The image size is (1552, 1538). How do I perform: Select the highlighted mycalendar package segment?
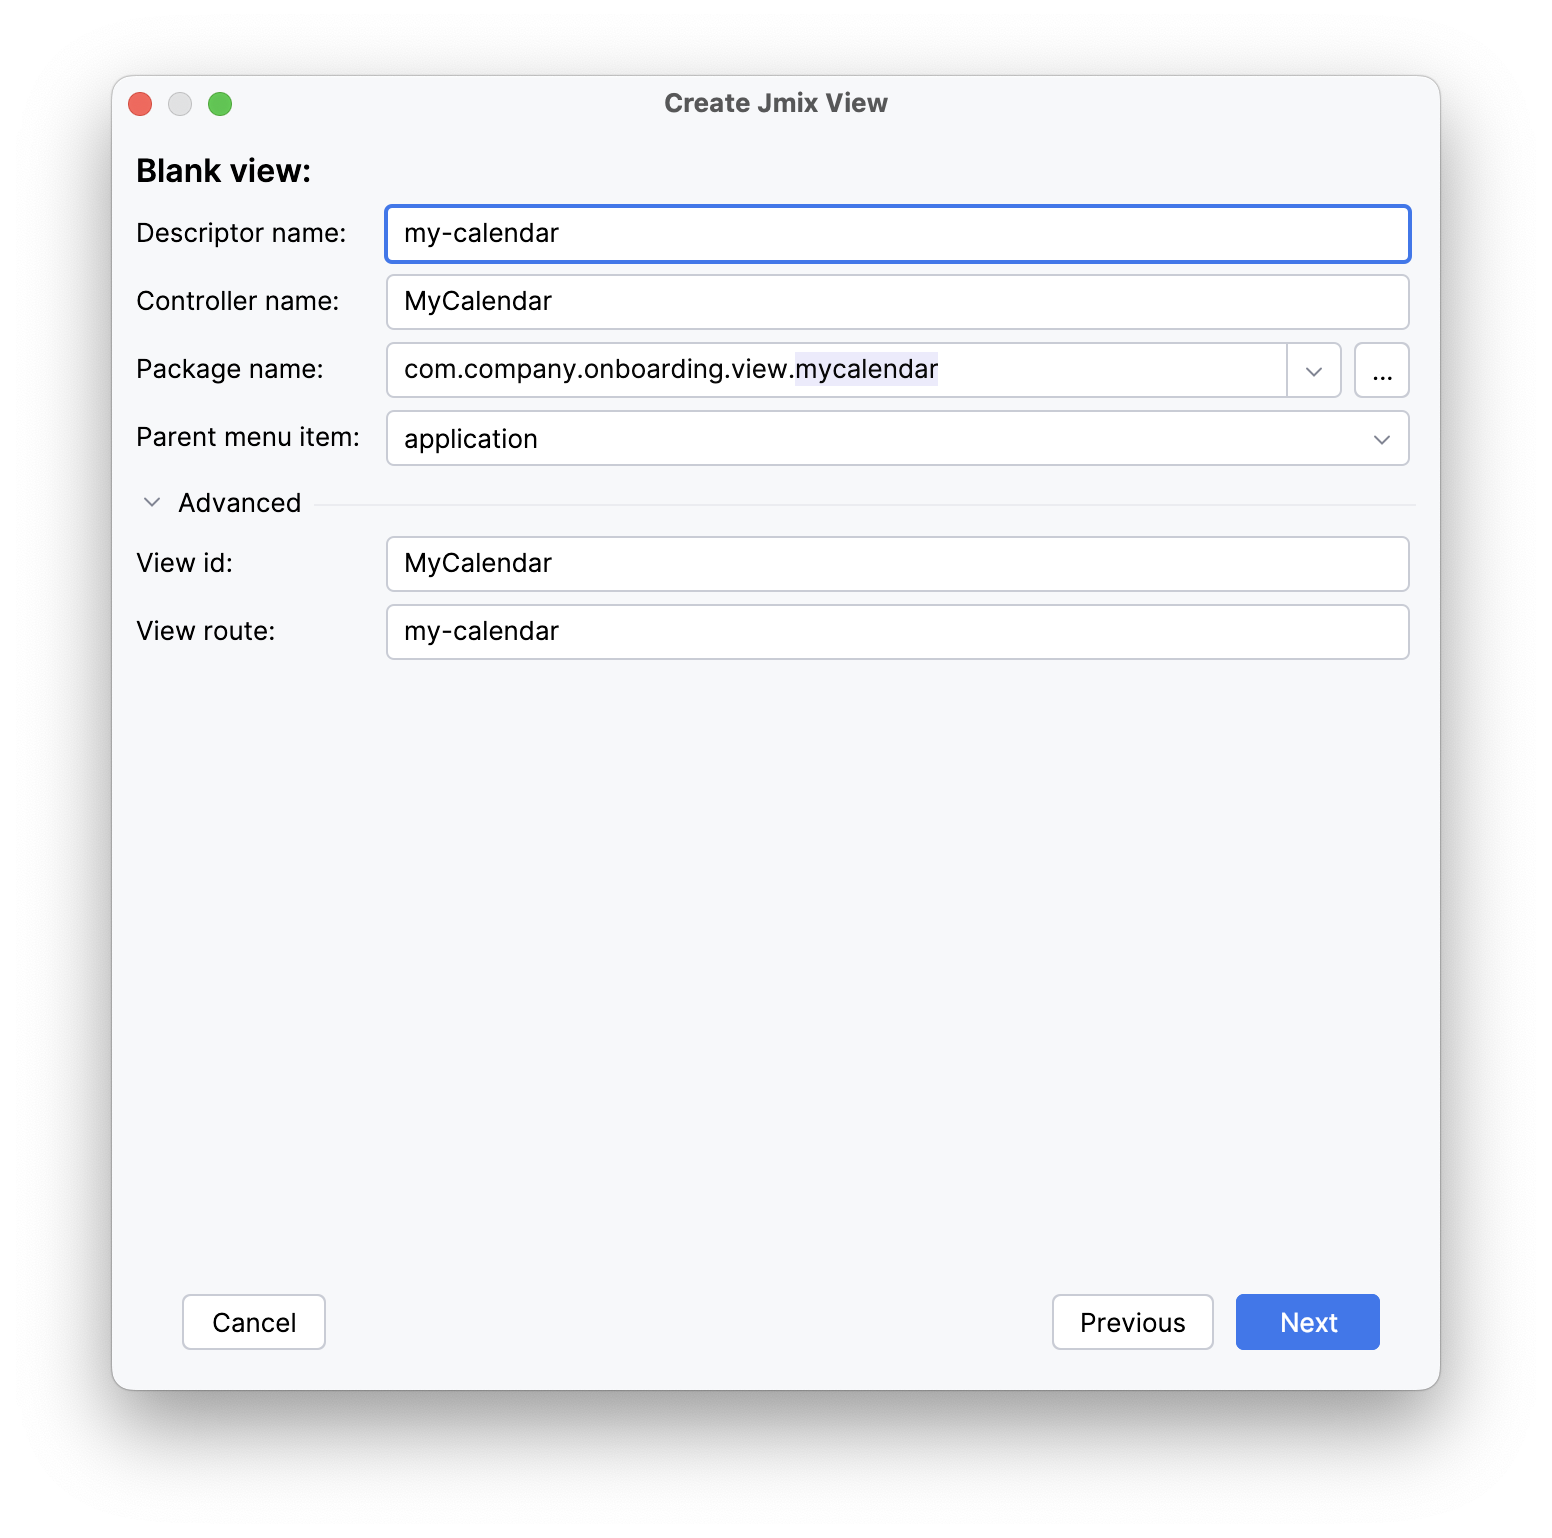(864, 369)
